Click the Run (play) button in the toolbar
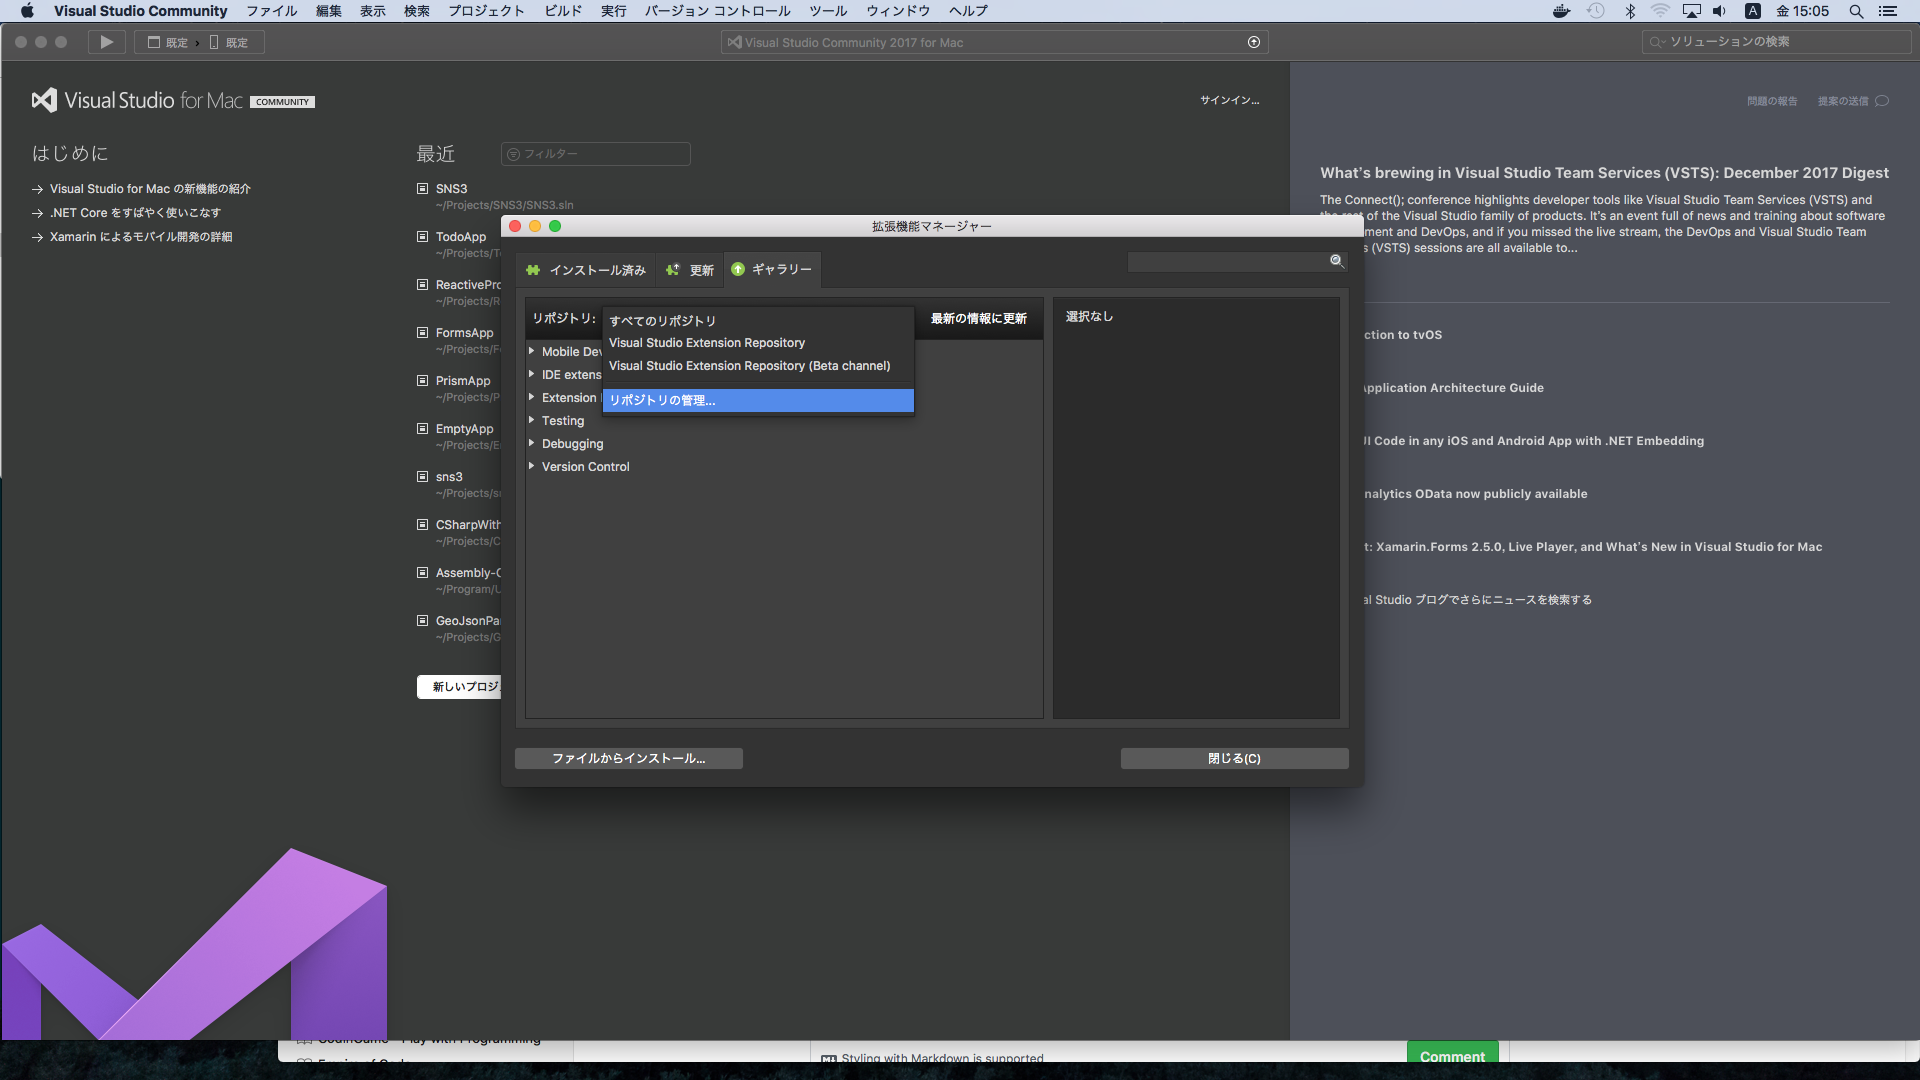This screenshot has width=1920, height=1080. [106, 42]
